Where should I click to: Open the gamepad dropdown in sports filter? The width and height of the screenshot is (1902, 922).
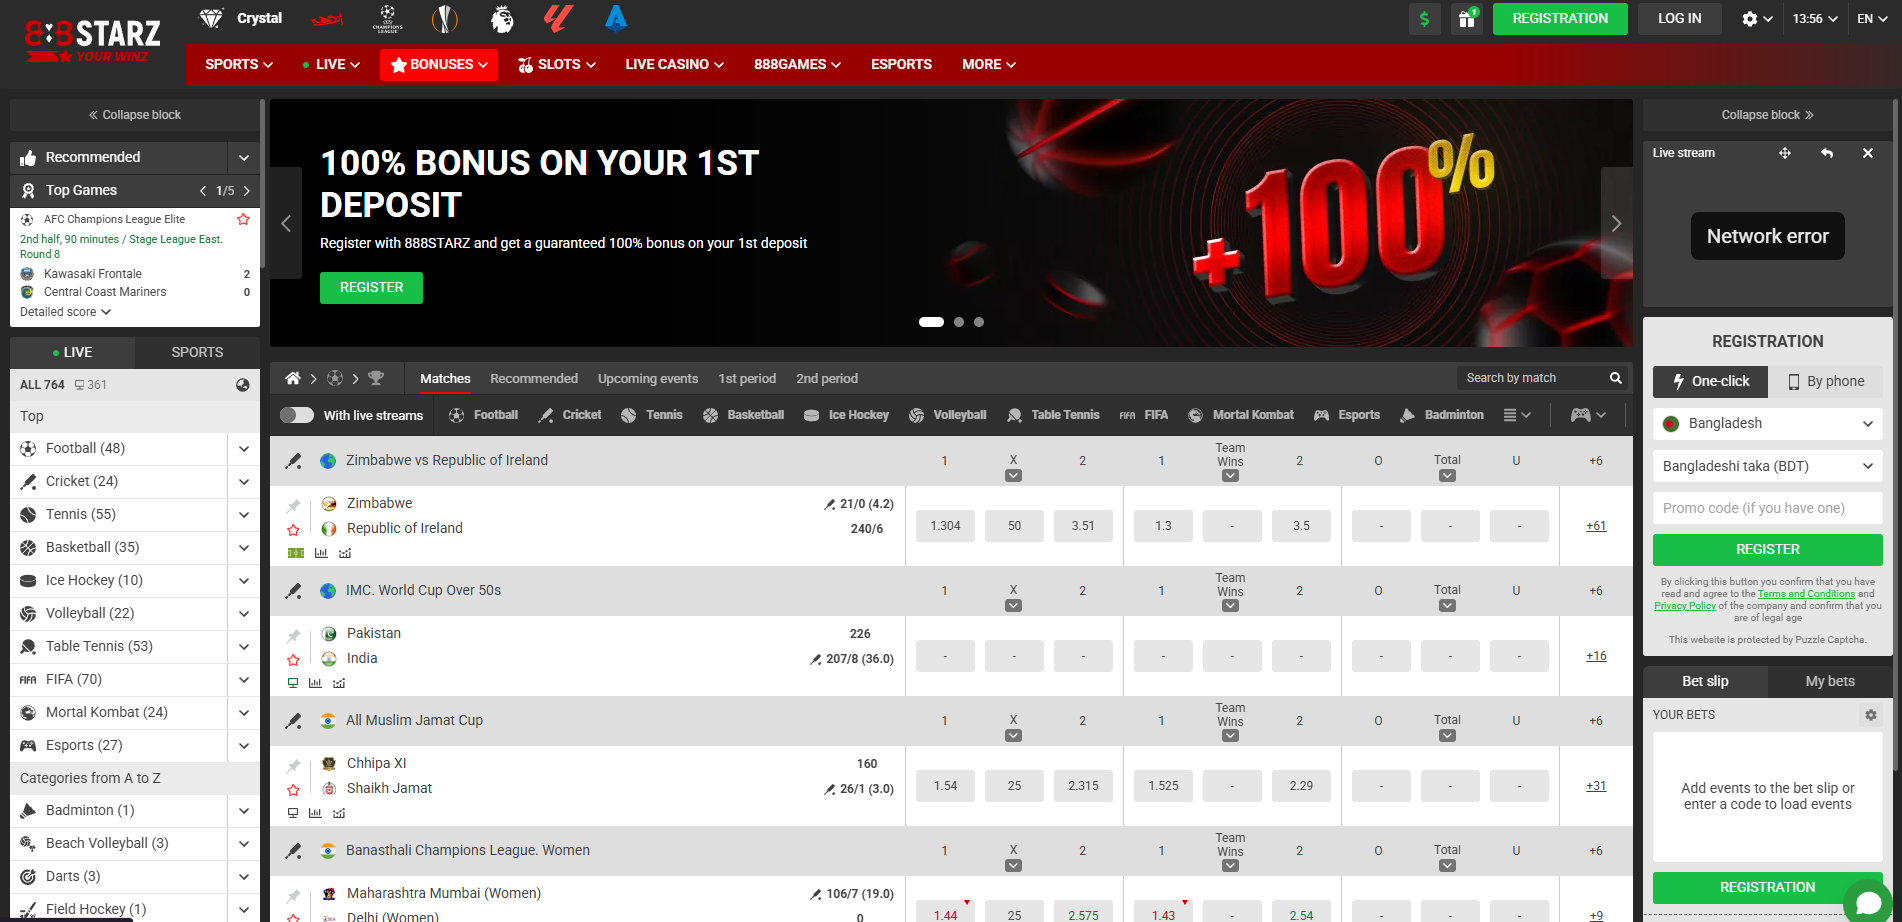point(1589,415)
